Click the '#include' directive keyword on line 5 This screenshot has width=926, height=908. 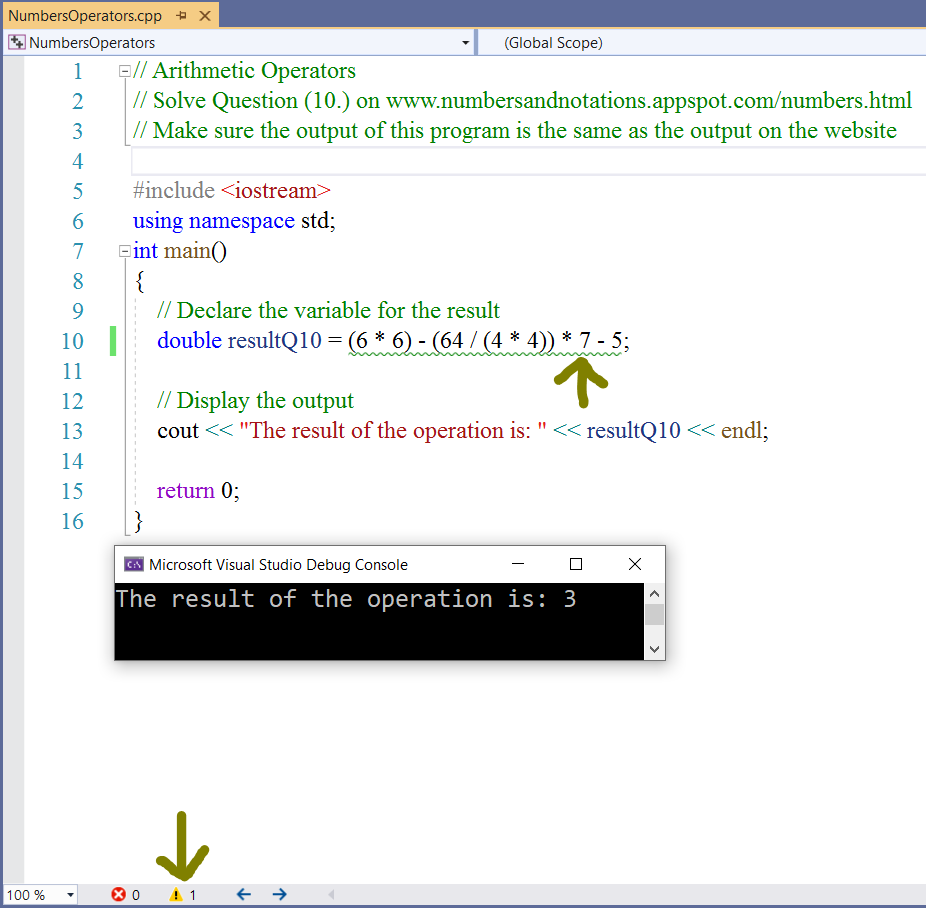174,191
